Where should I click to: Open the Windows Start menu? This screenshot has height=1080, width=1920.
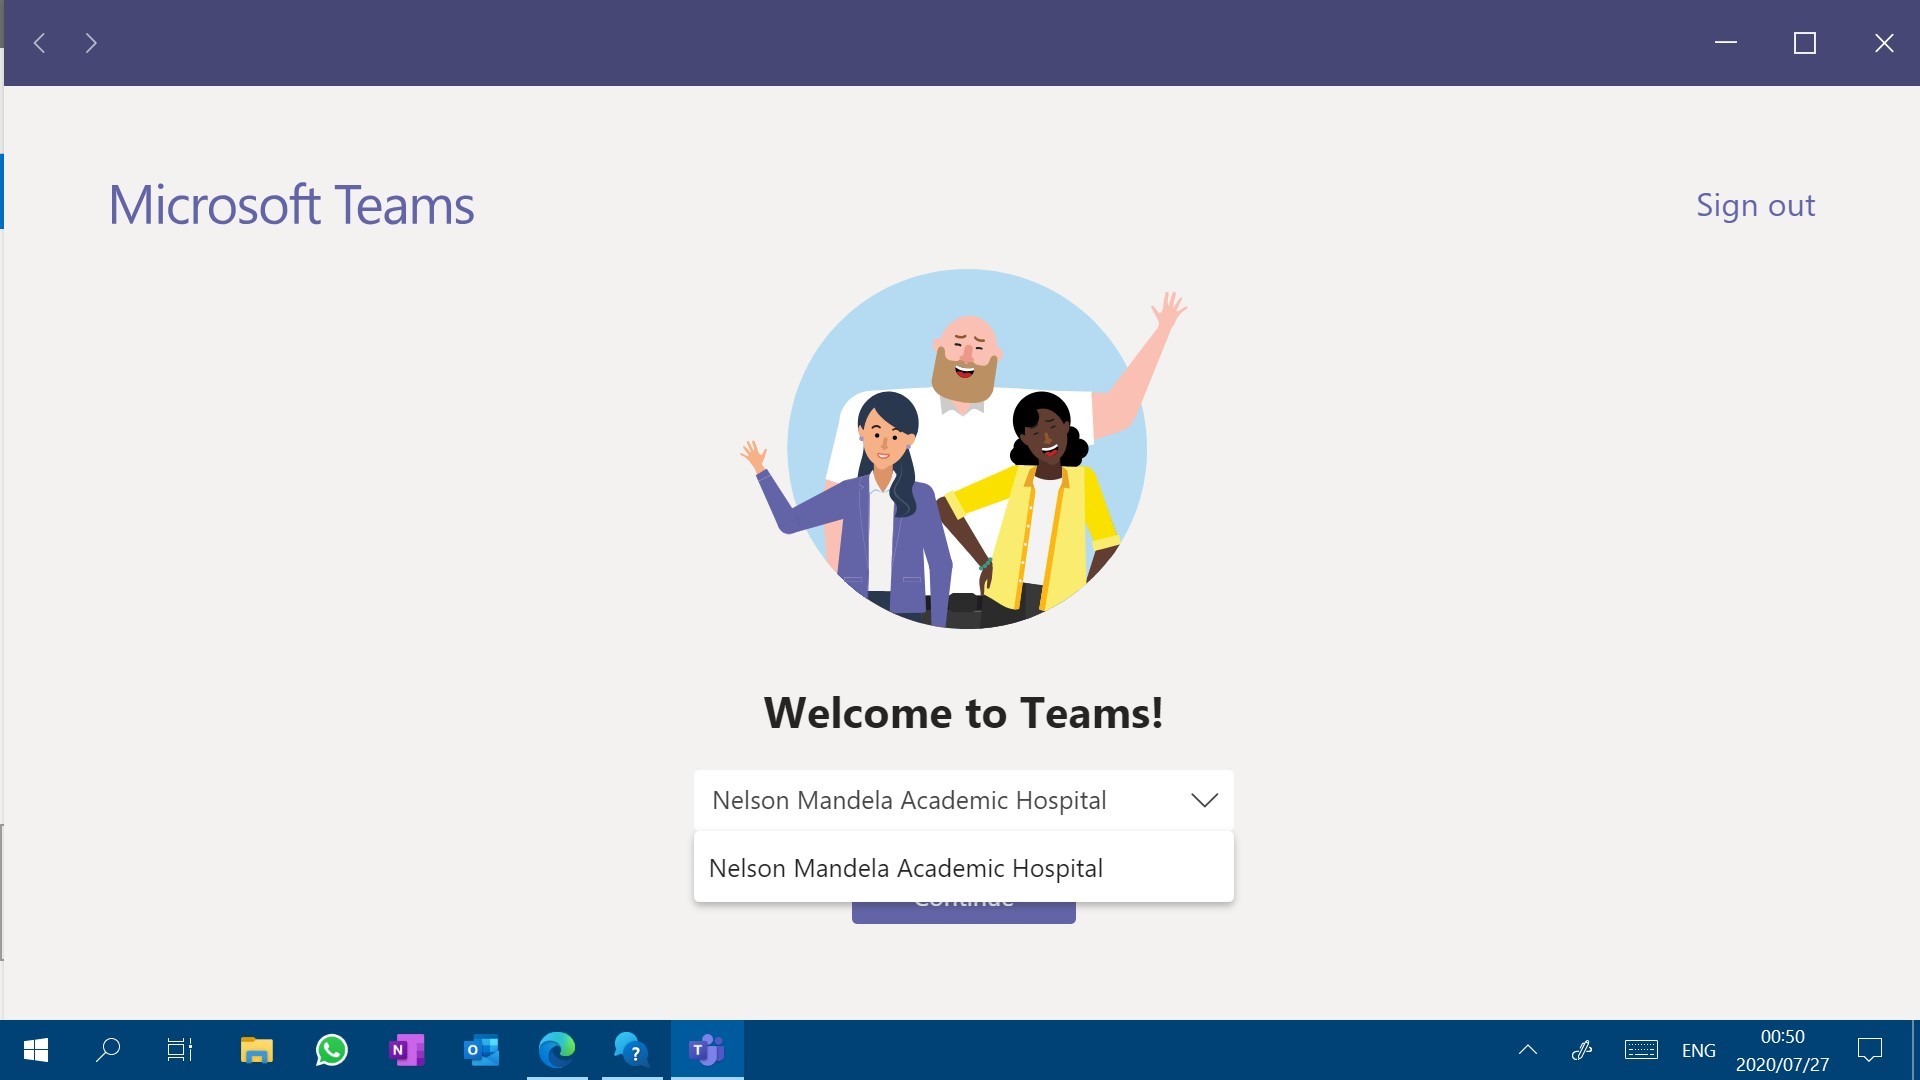(x=36, y=1049)
